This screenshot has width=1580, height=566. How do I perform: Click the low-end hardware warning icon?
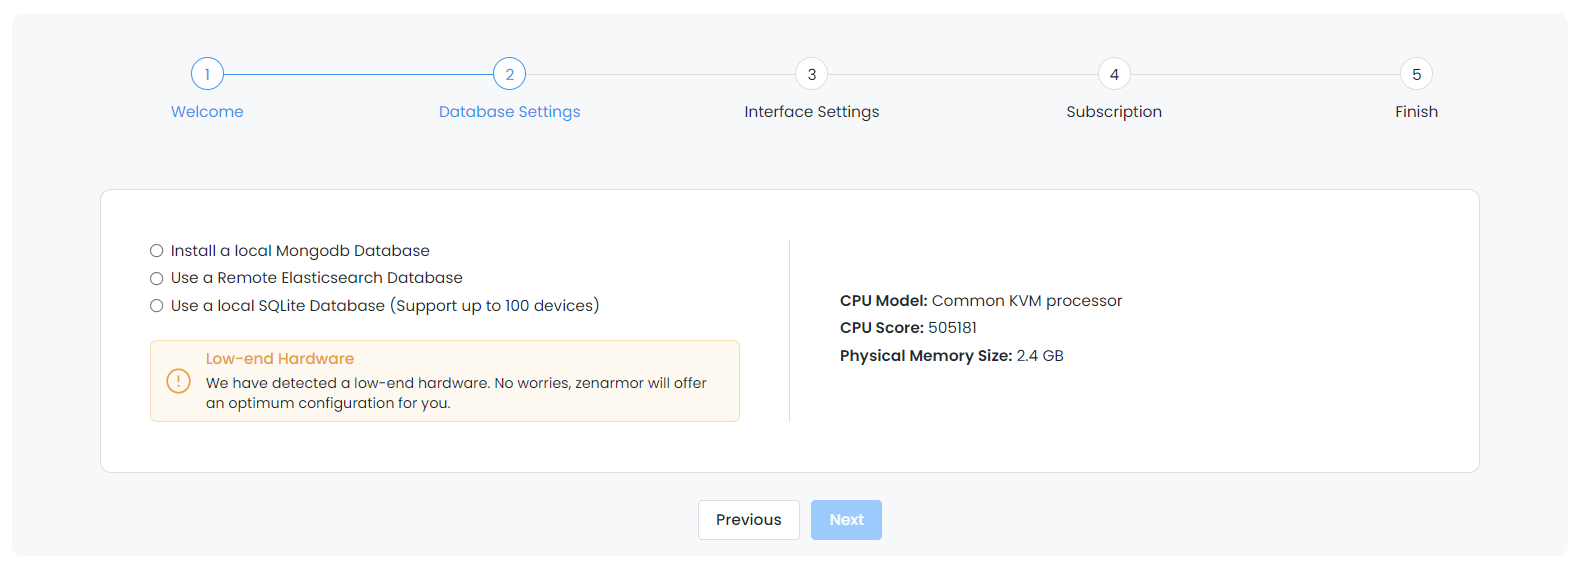[178, 381]
